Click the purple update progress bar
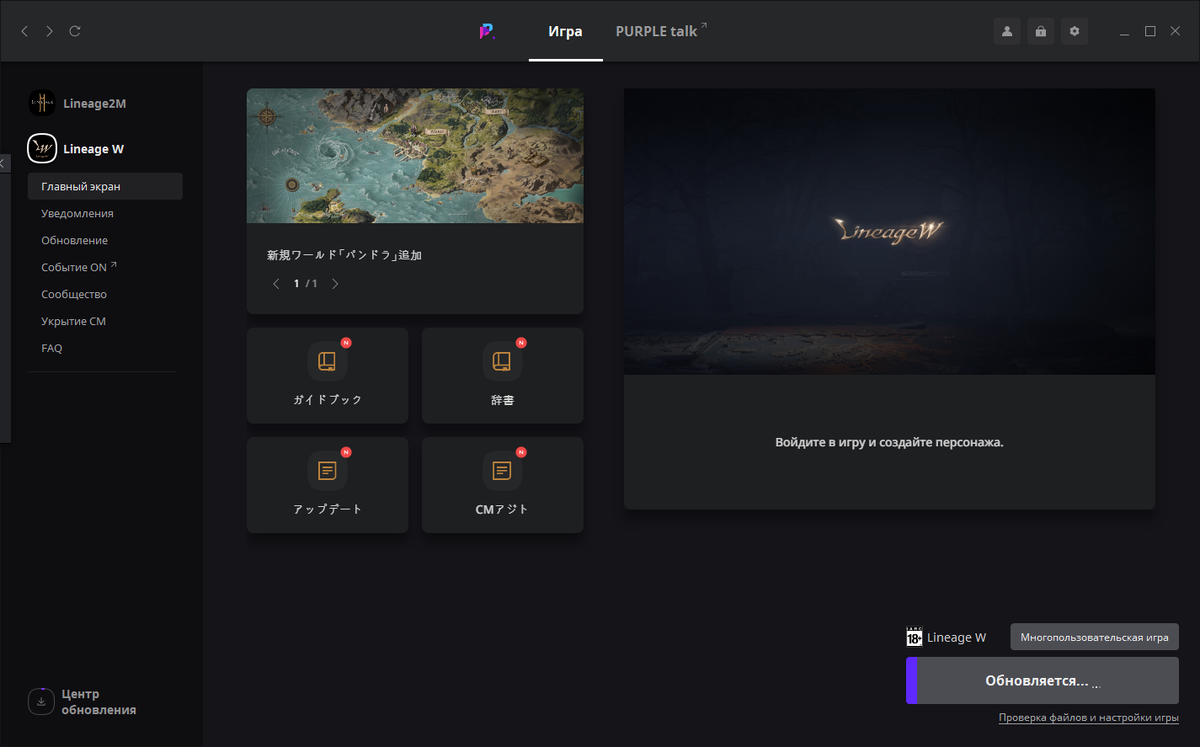Screen dimensions: 1200x747 [x=911, y=680]
